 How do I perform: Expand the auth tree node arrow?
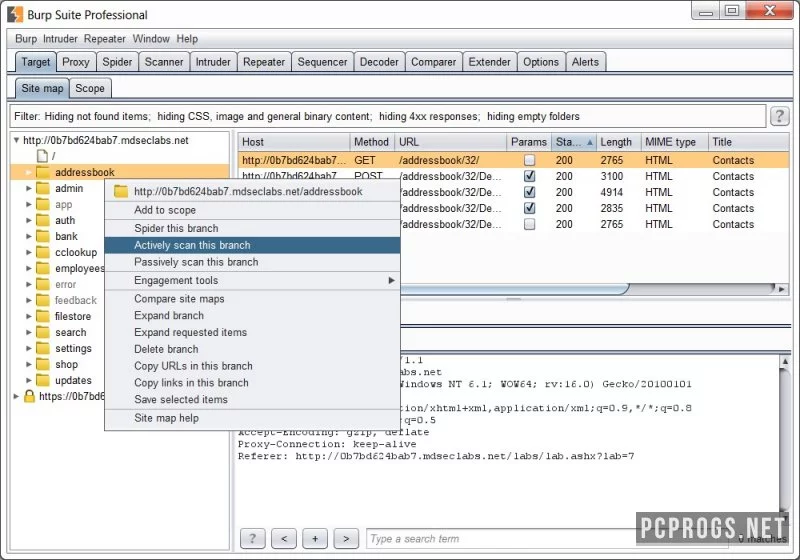coord(29,220)
